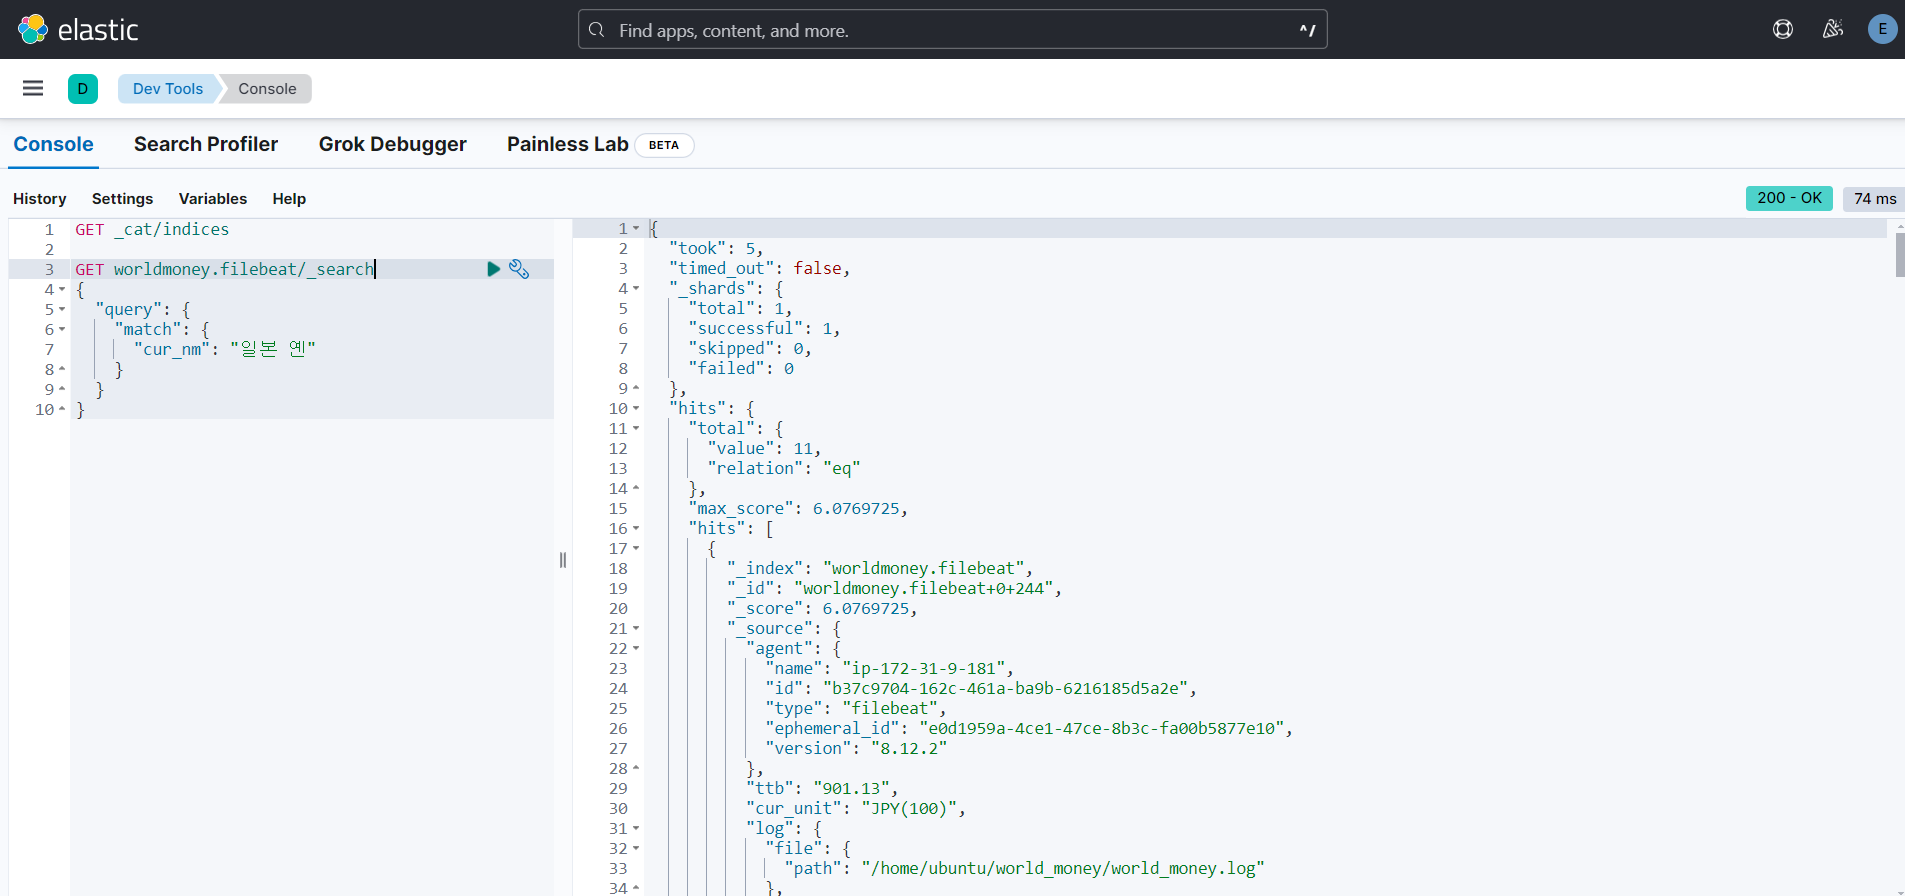Click the "value": 11 line

tap(764, 448)
